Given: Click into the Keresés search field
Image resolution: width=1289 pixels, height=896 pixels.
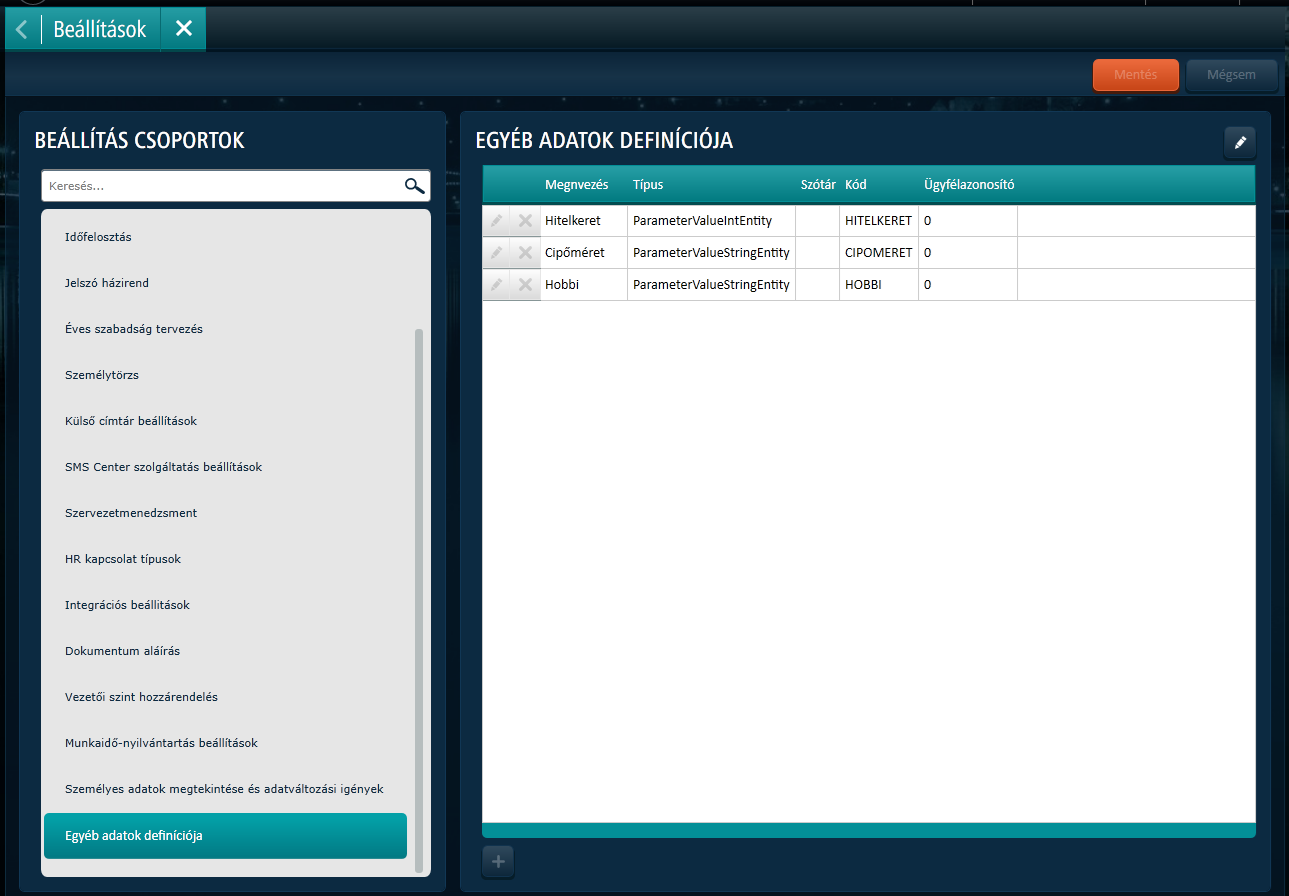Looking at the screenshot, I should coord(220,186).
